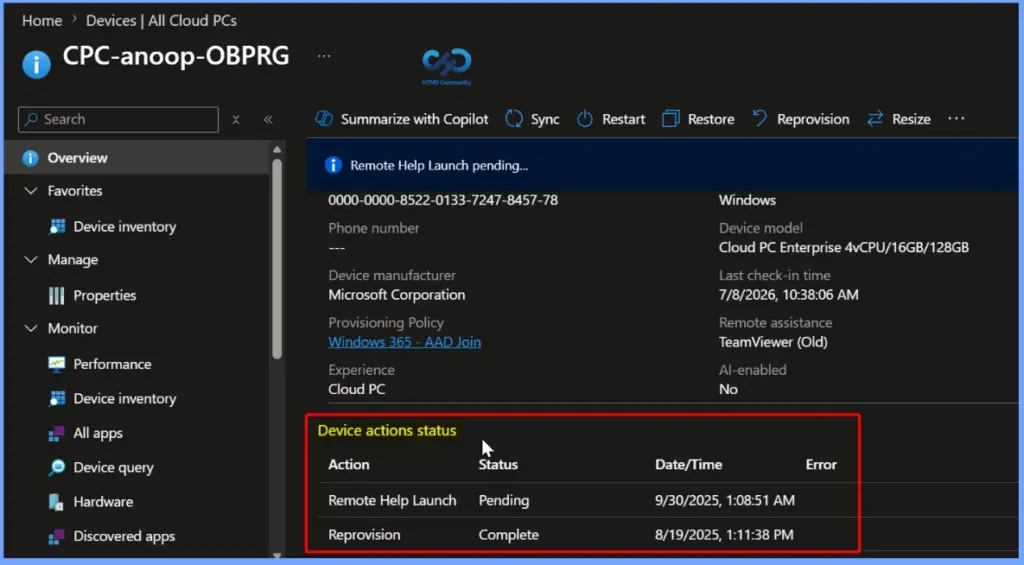1024x565 pixels.
Task: Click the Status column header
Action: (x=498, y=464)
